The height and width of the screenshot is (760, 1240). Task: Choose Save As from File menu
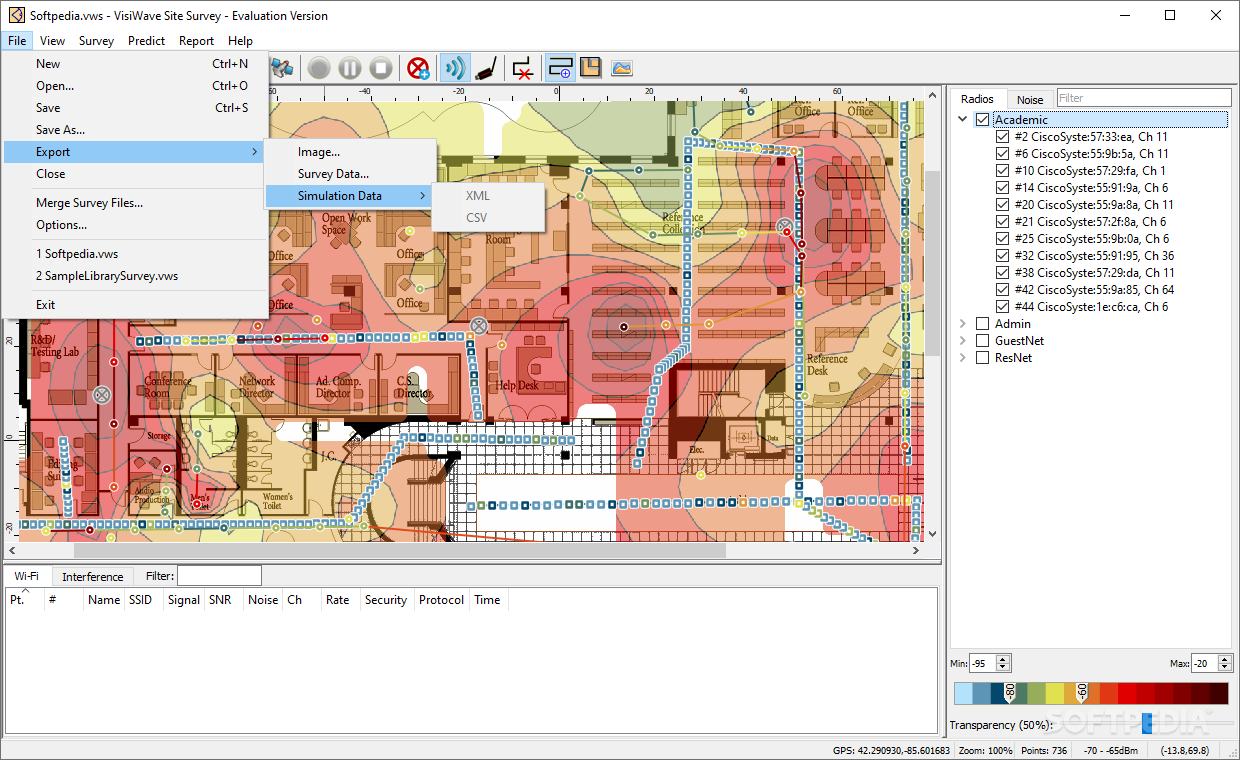(x=134, y=130)
